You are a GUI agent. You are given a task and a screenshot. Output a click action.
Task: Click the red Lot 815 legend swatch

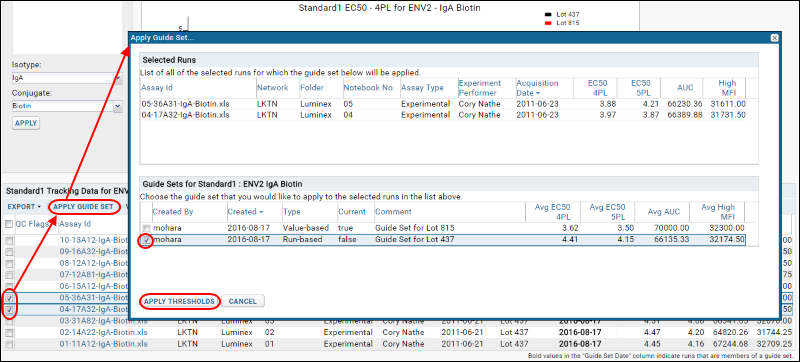pyautogui.click(x=548, y=23)
